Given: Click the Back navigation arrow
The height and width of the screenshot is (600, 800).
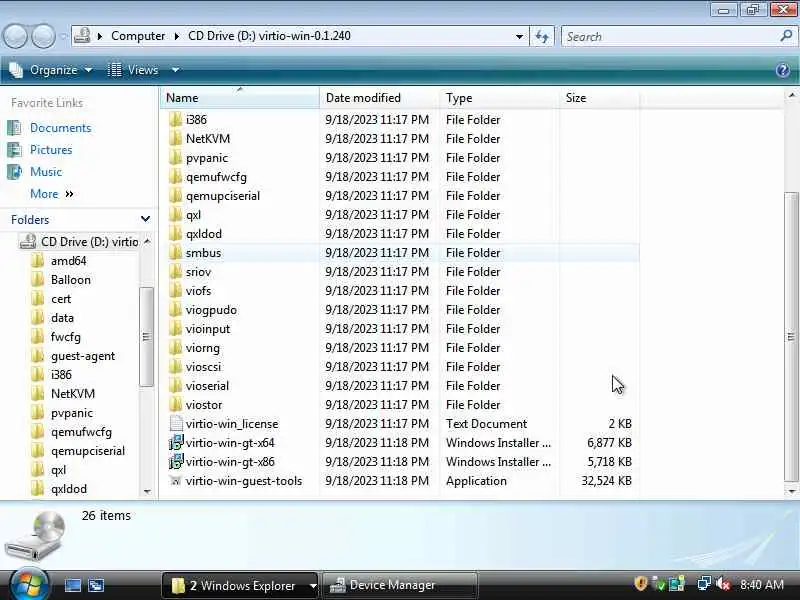Looking at the screenshot, I should pyautogui.click(x=15, y=36).
